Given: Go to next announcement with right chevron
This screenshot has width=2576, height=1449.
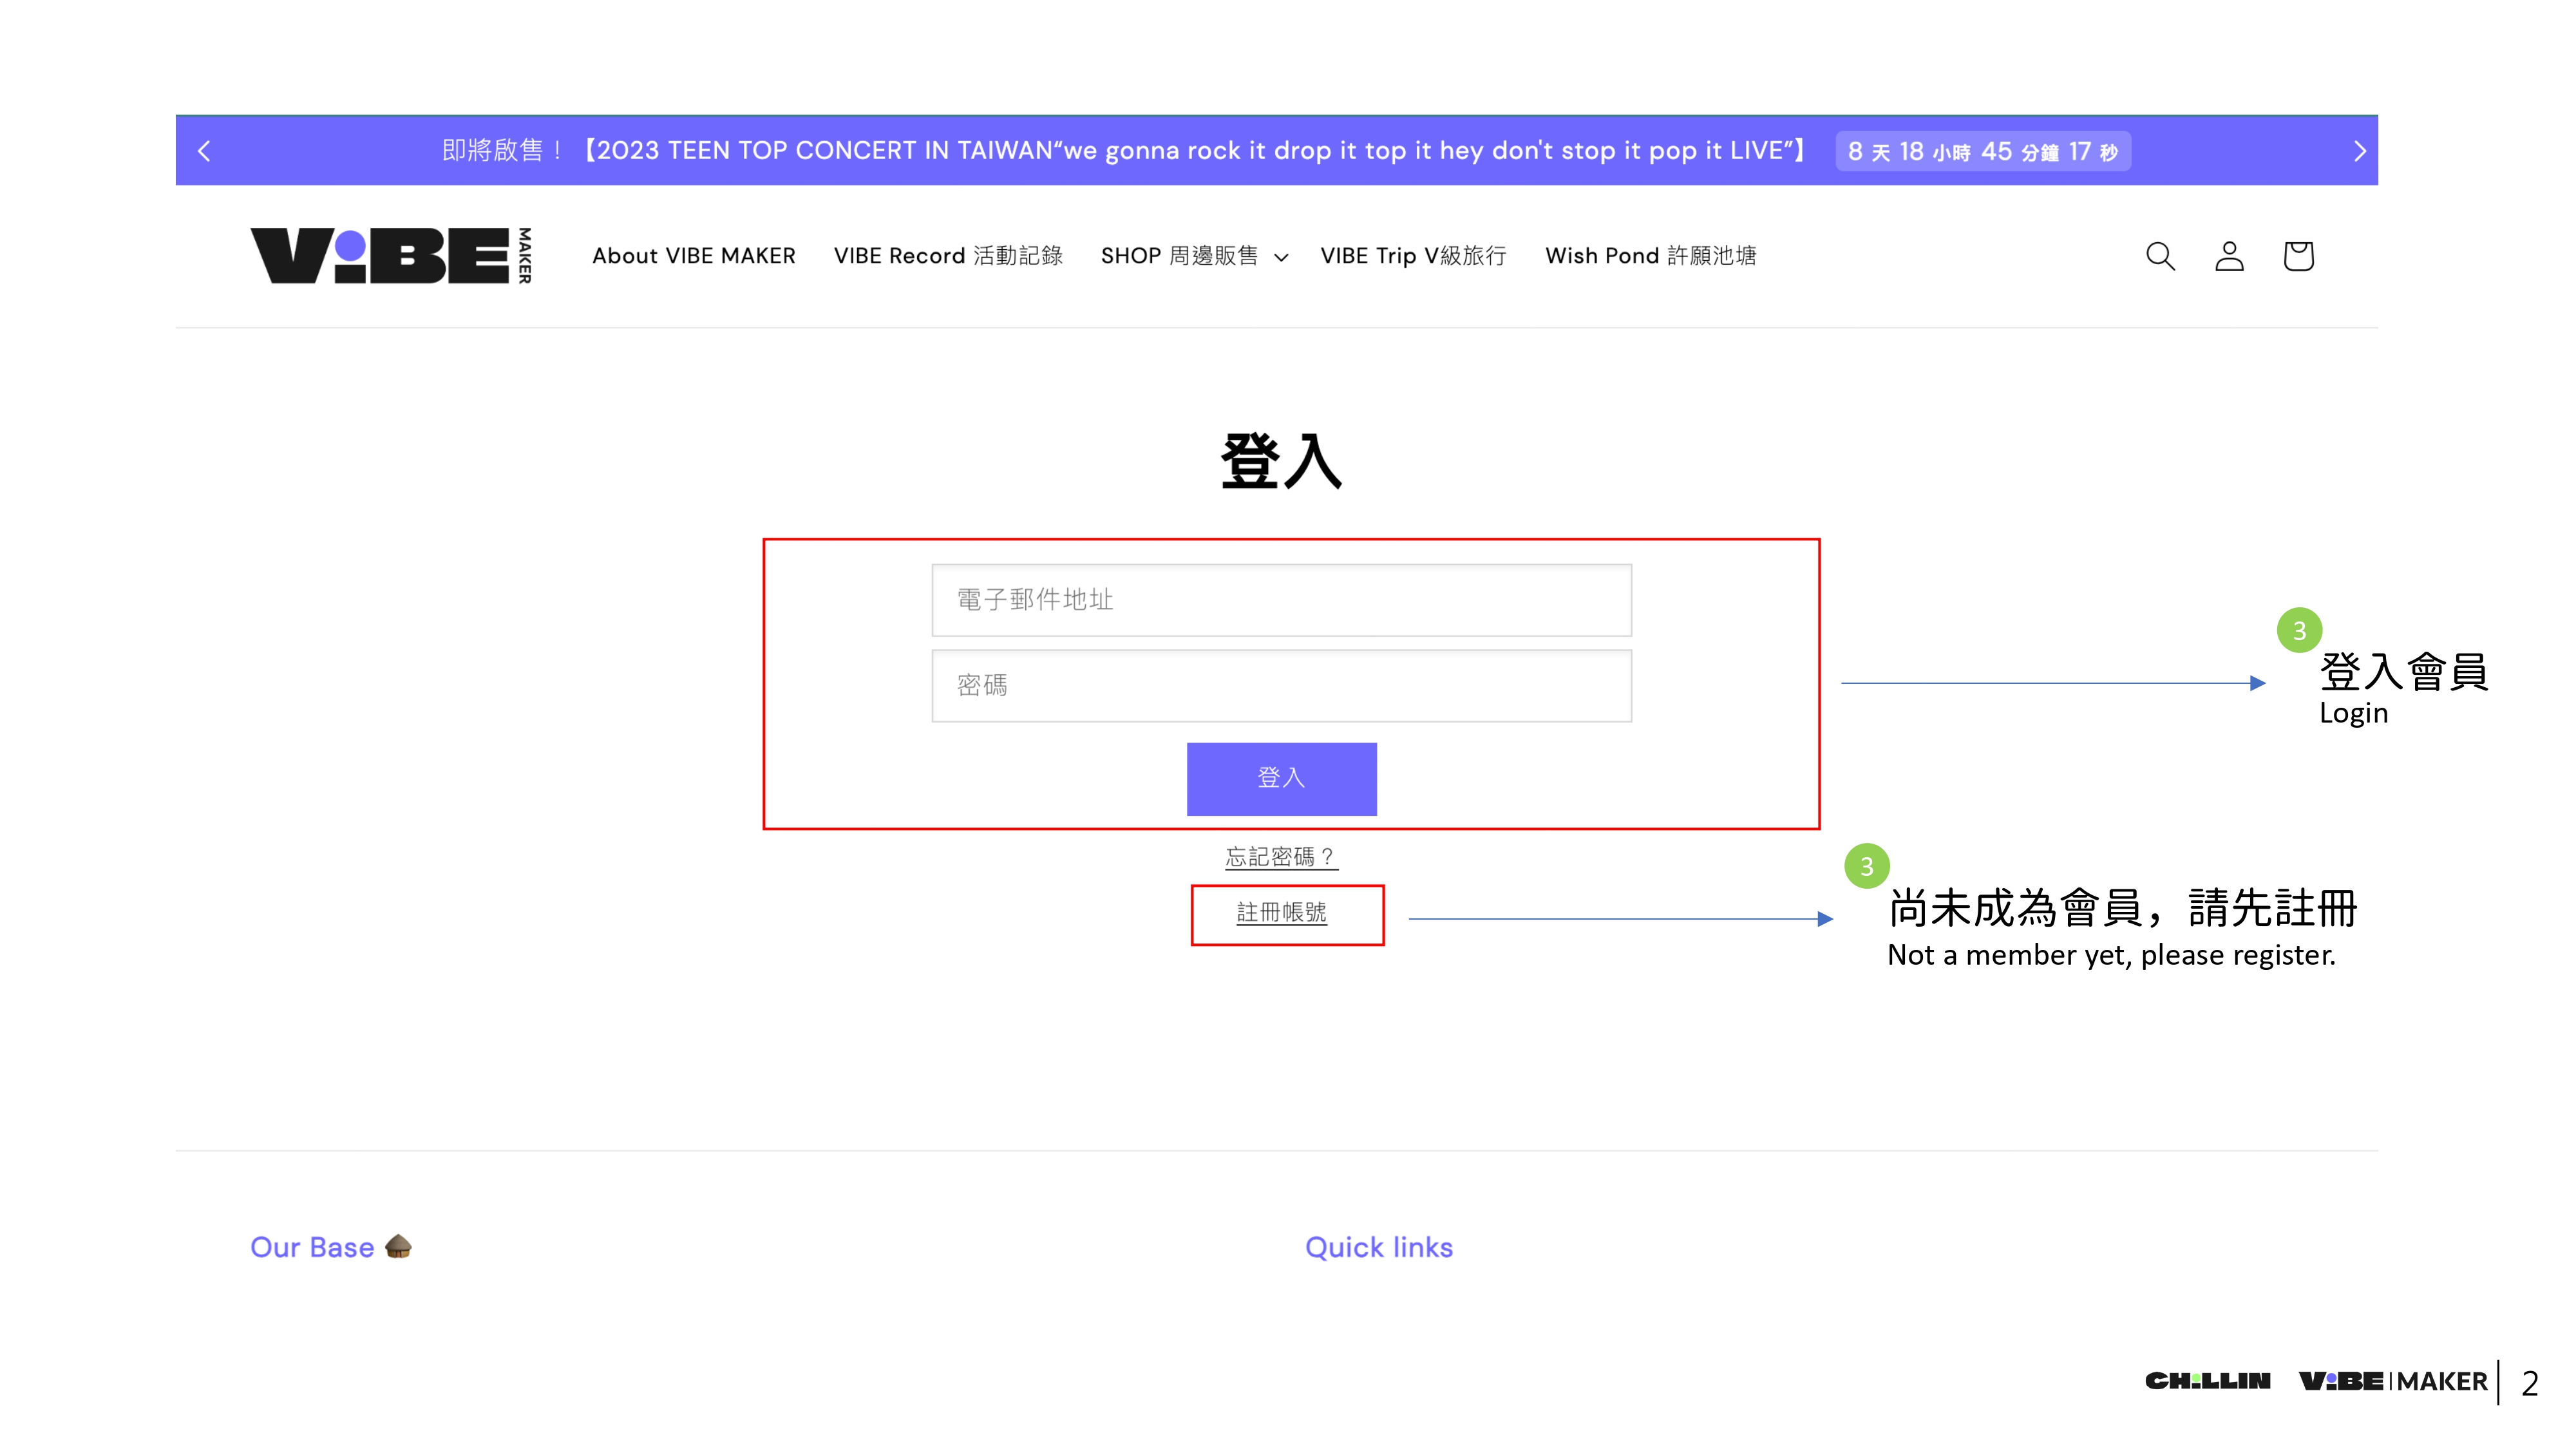Looking at the screenshot, I should (2360, 150).
